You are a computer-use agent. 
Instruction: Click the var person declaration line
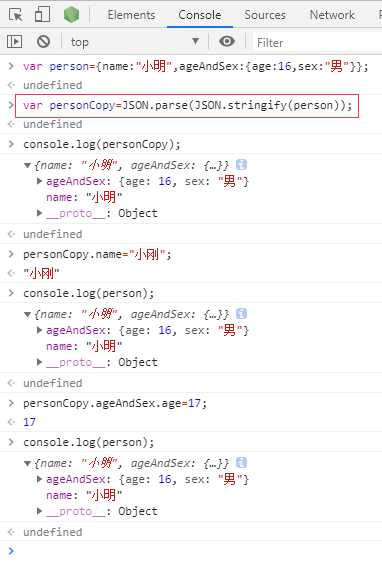(196, 66)
